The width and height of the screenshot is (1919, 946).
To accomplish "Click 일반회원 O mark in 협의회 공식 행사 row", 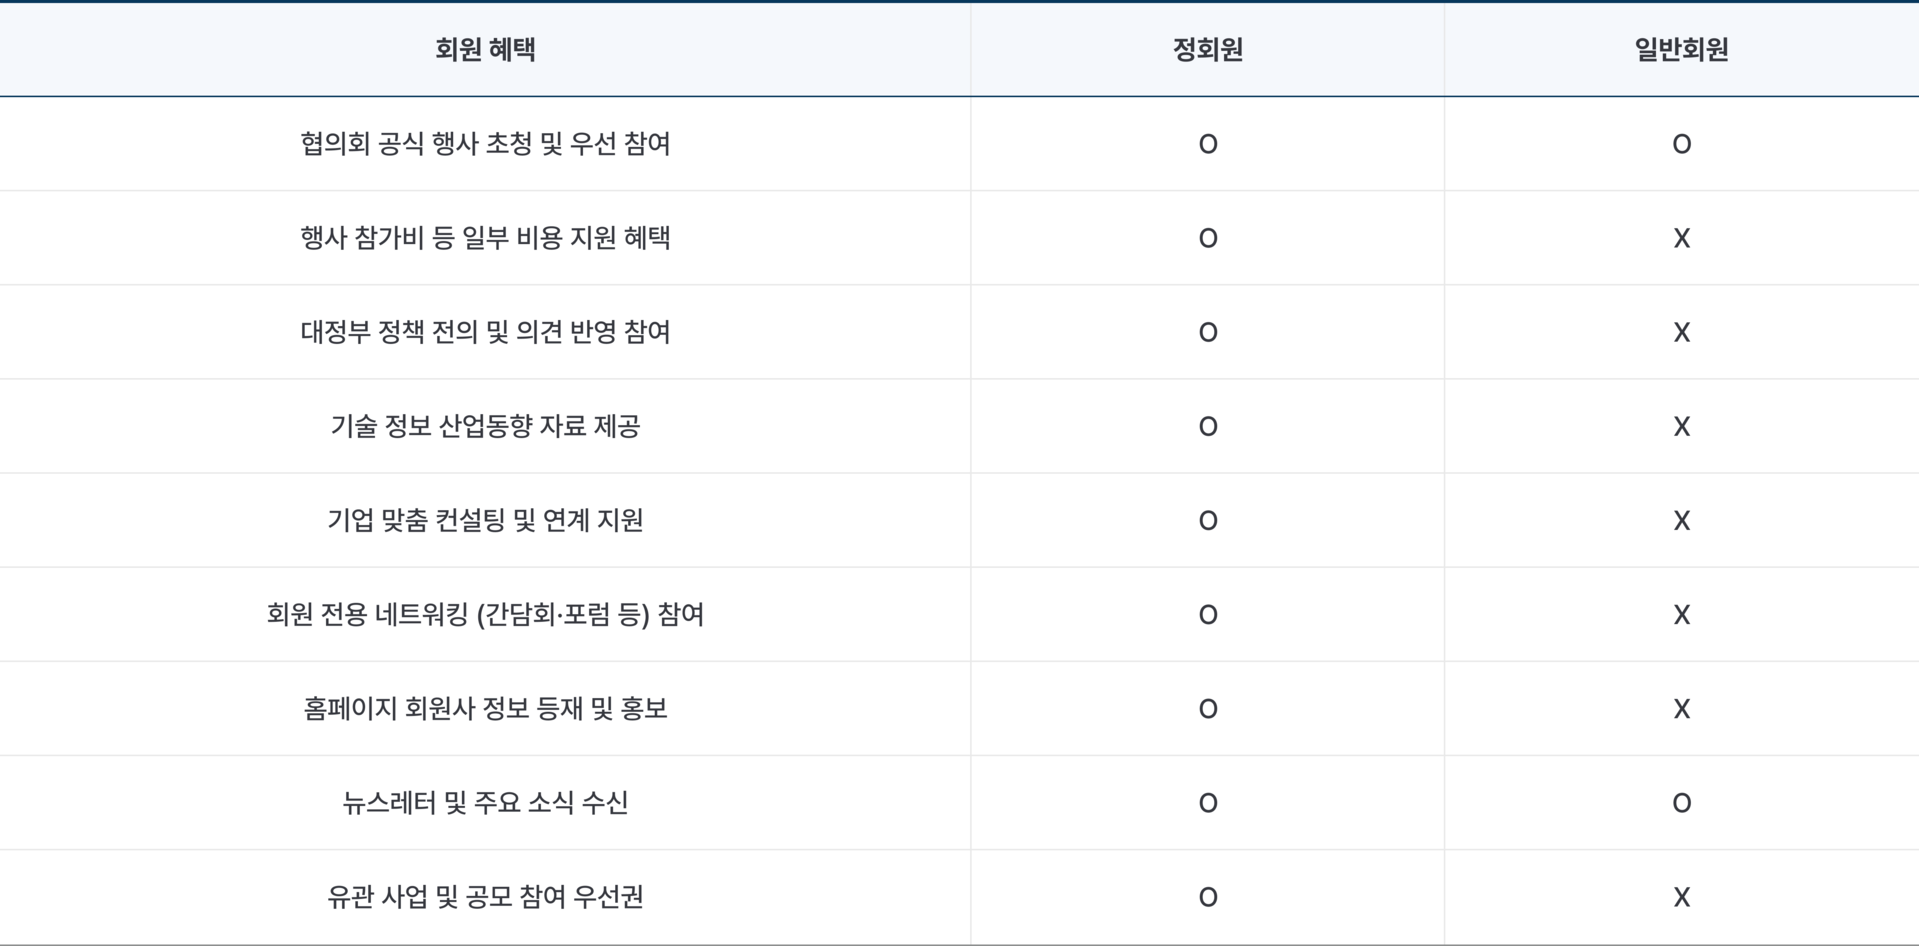I will click(x=1681, y=145).
